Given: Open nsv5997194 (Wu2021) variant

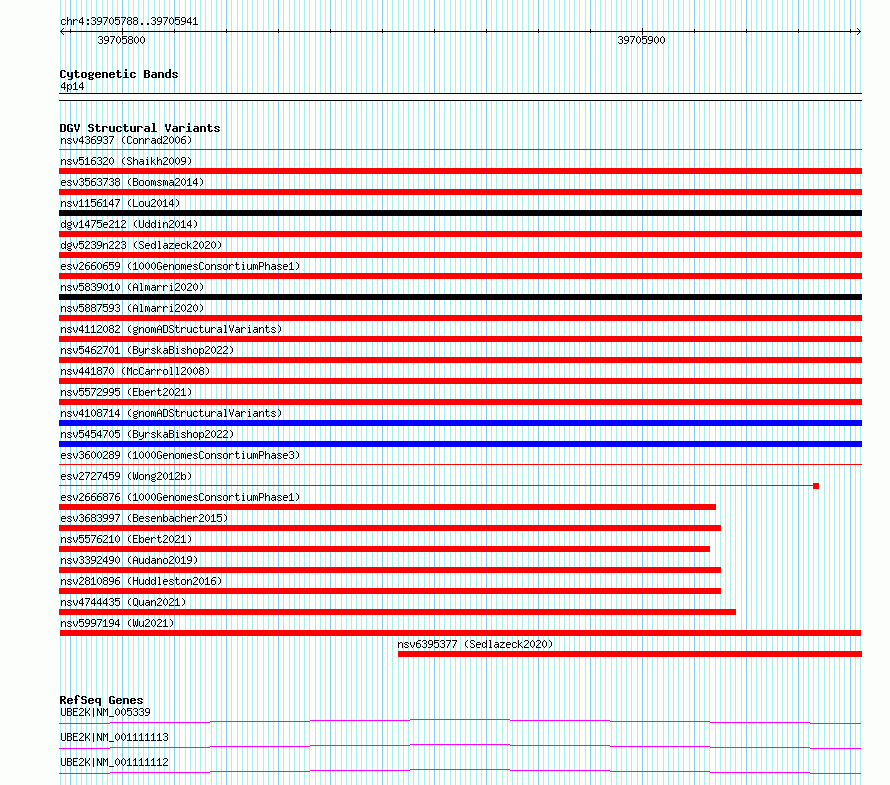Looking at the screenshot, I should pyautogui.click(x=117, y=623).
